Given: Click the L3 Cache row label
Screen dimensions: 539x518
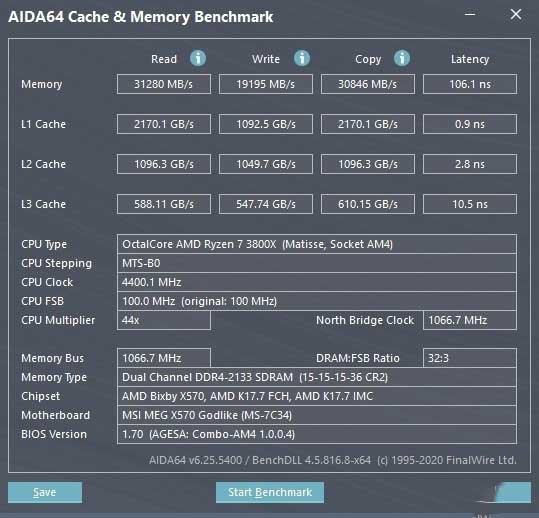Looking at the screenshot, I should 43,204.
